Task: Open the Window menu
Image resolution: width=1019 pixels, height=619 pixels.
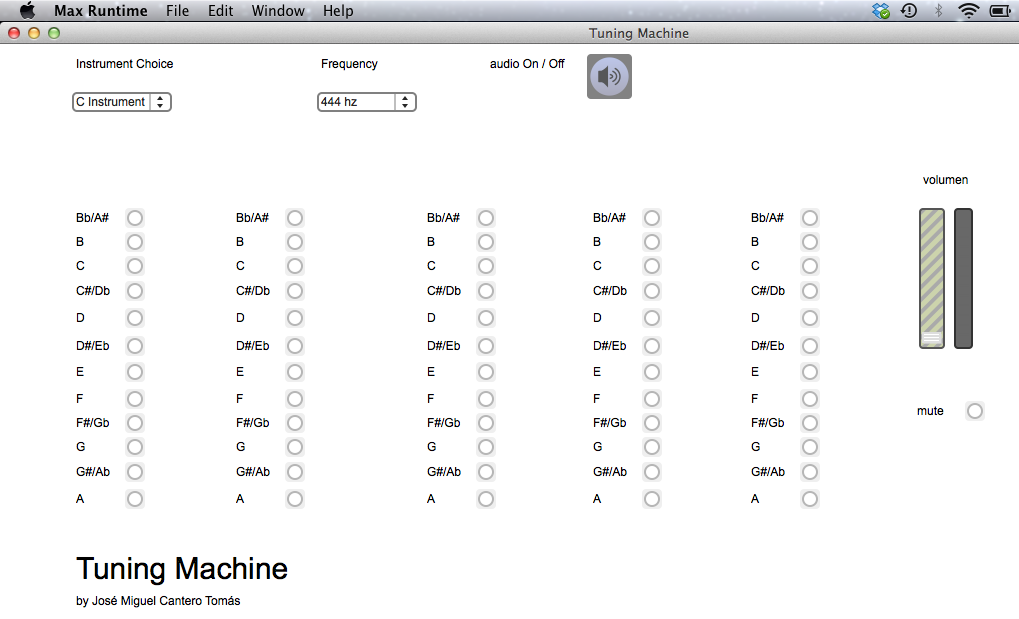Action: (278, 10)
